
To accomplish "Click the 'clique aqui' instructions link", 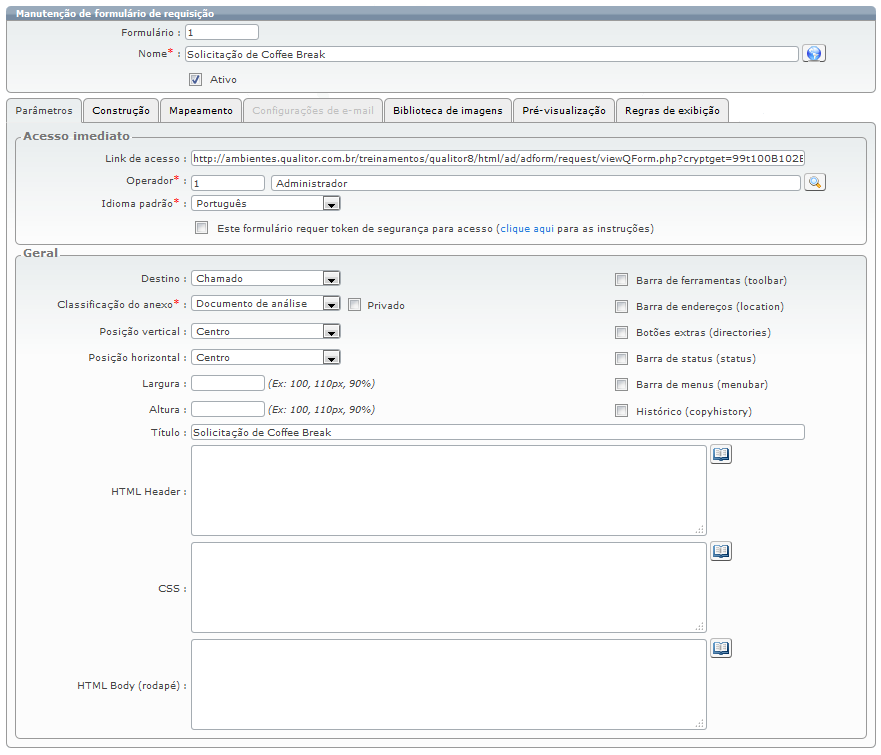I will [x=527, y=228].
